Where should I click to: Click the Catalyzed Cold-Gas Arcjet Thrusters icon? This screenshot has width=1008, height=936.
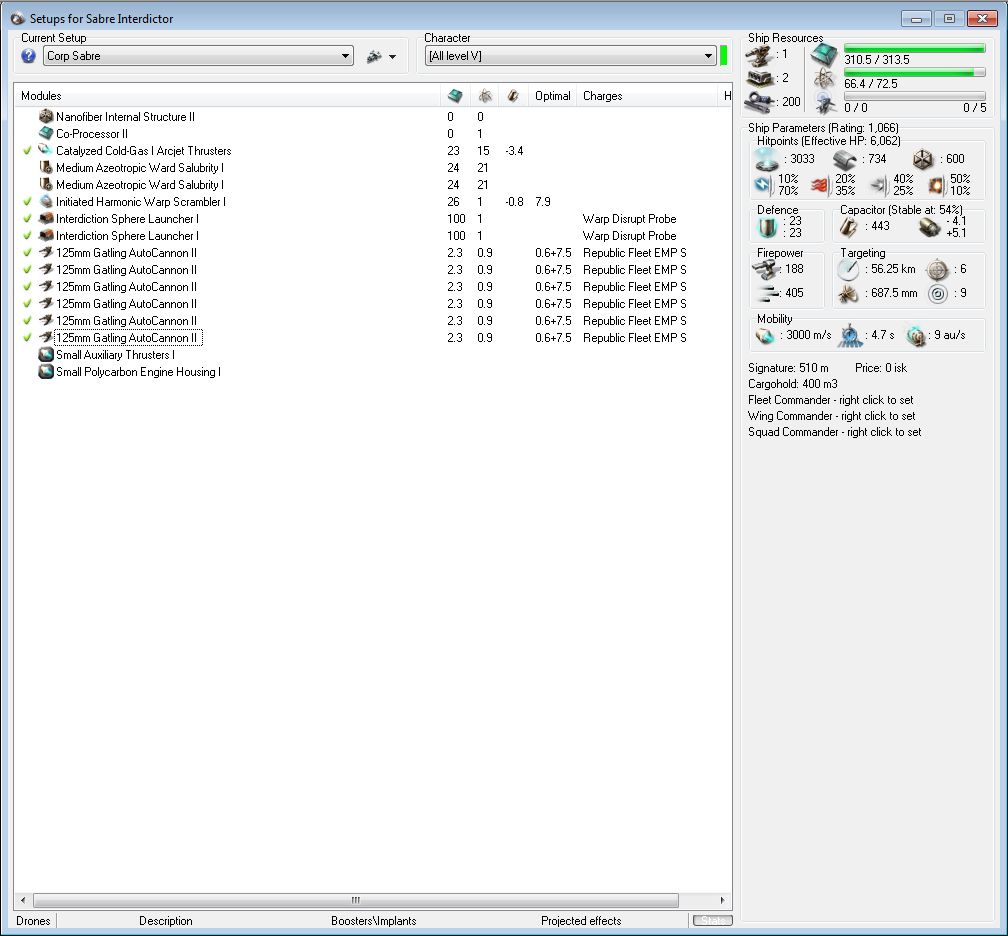point(46,150)
